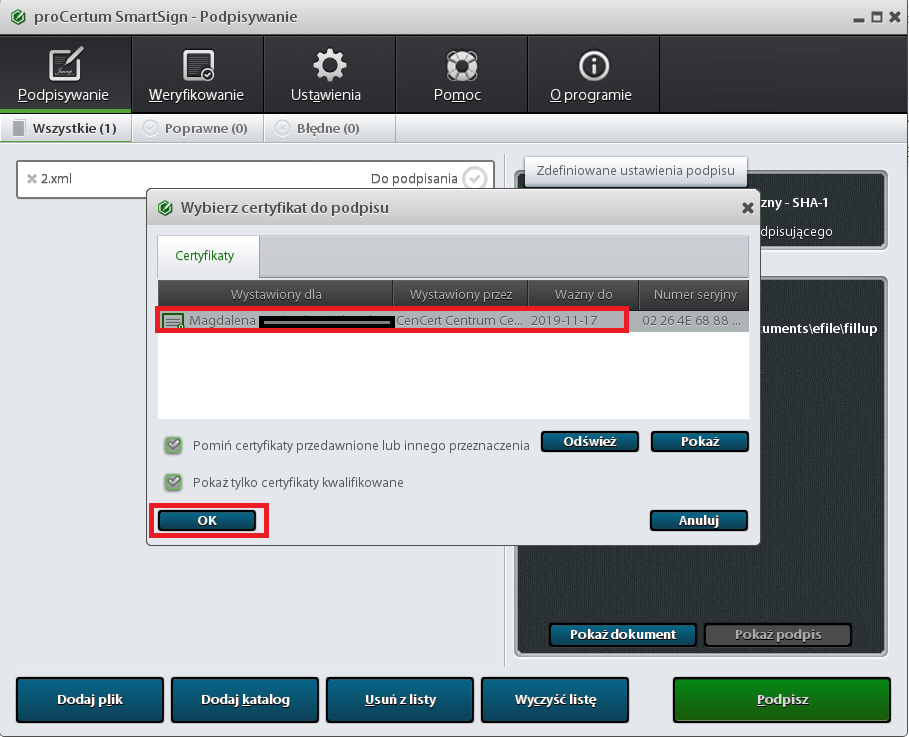Select the Certyfikaty tab in dialog
Image resolution: width=909 pixels, height=737 pixels.
[x=208, y=256]
